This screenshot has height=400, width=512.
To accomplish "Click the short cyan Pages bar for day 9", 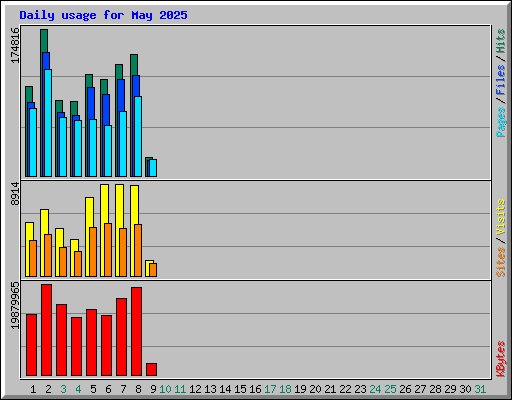I will click(153, 168).
